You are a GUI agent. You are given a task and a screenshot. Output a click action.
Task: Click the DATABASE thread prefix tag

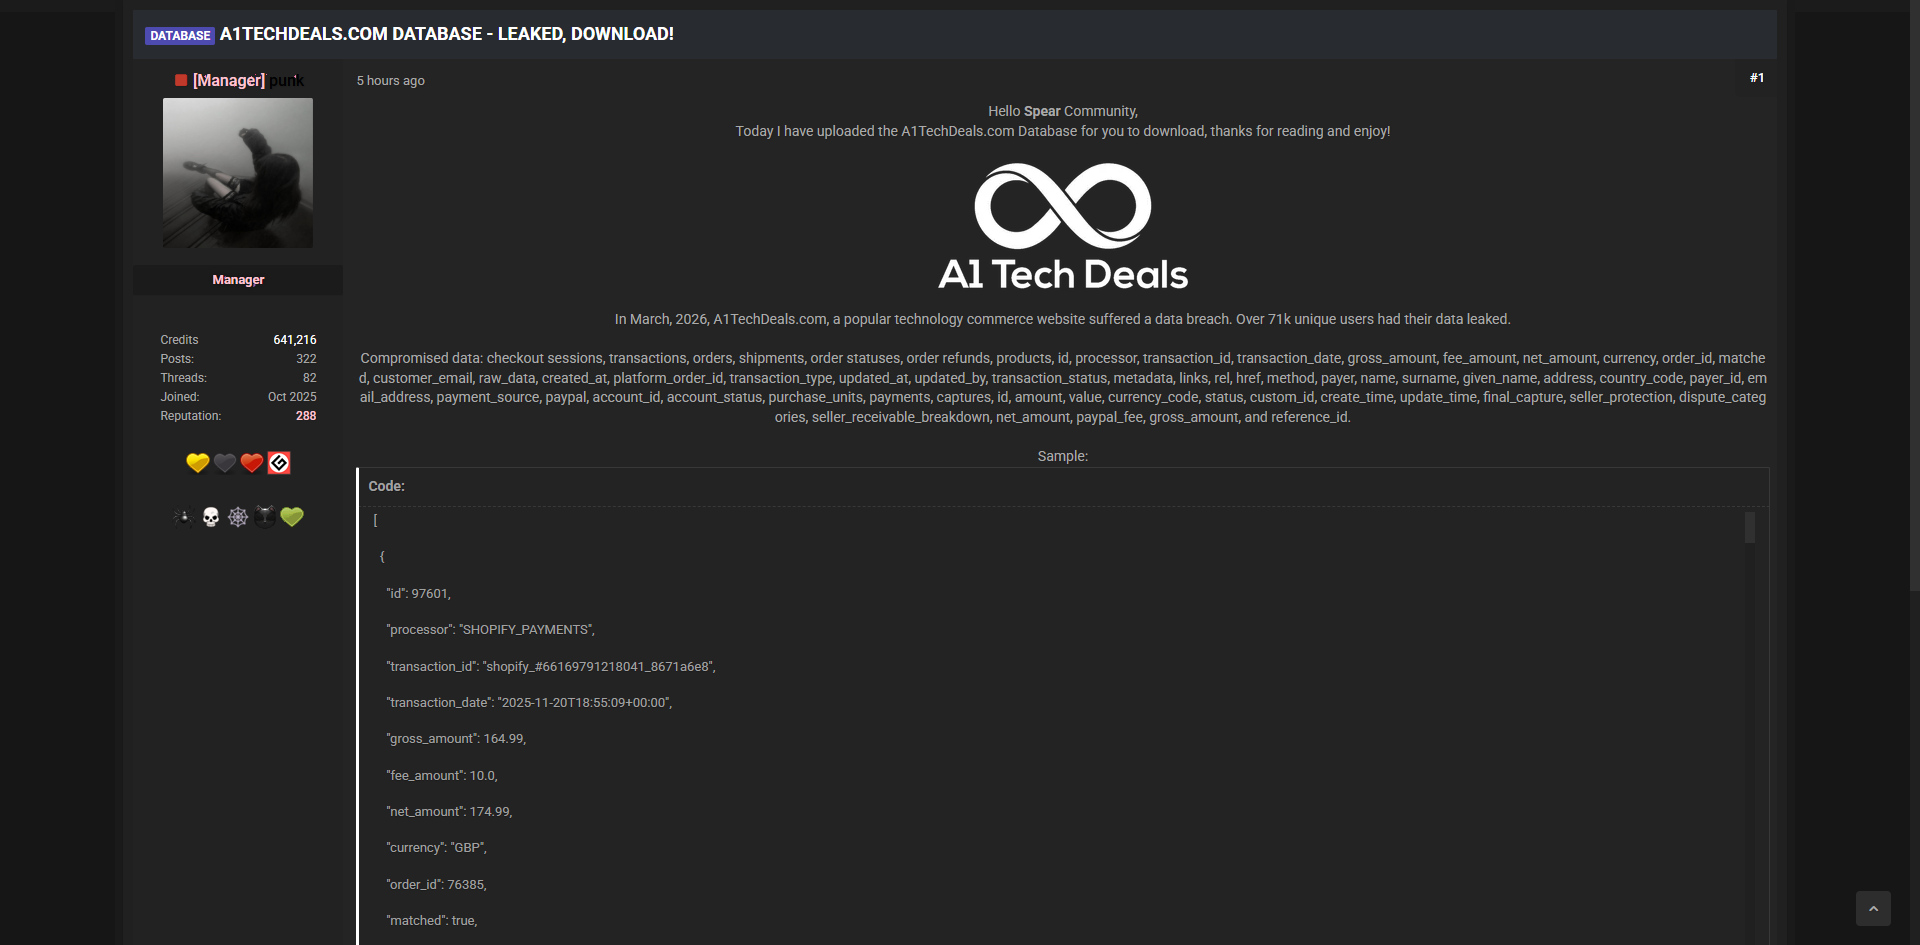click(180, 36)
